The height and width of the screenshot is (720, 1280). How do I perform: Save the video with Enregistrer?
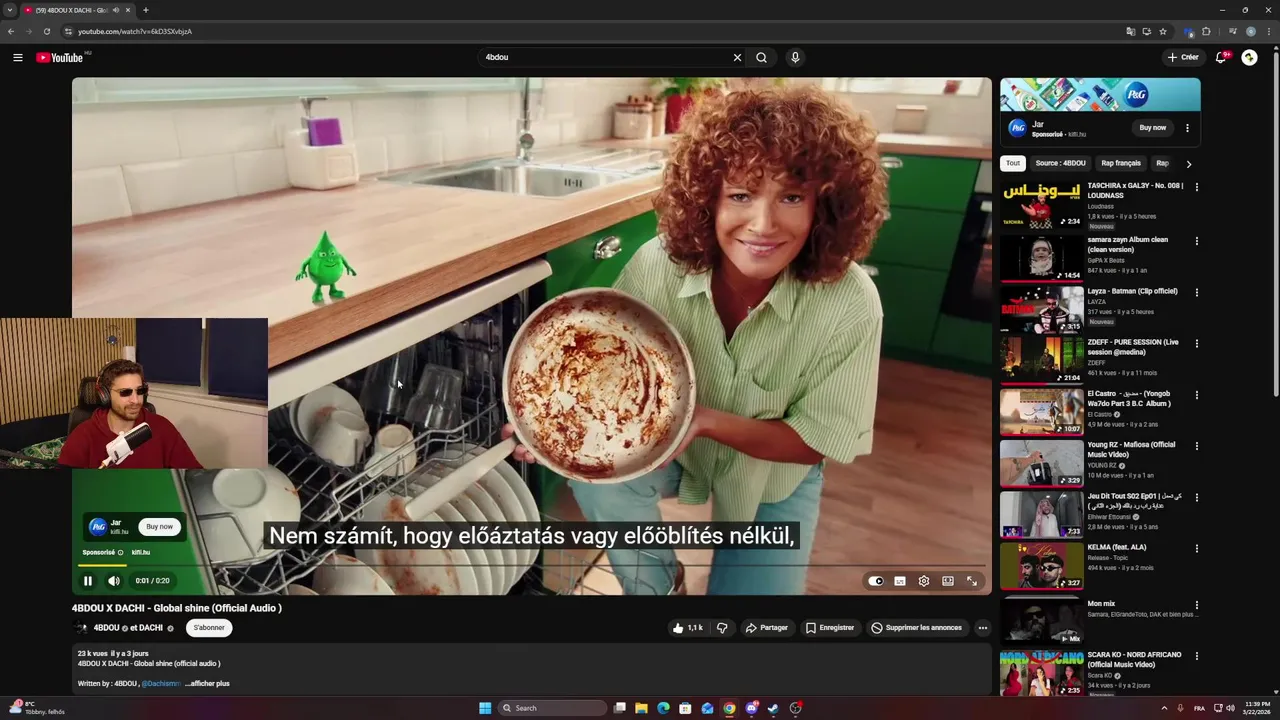(x=829, y=628)
